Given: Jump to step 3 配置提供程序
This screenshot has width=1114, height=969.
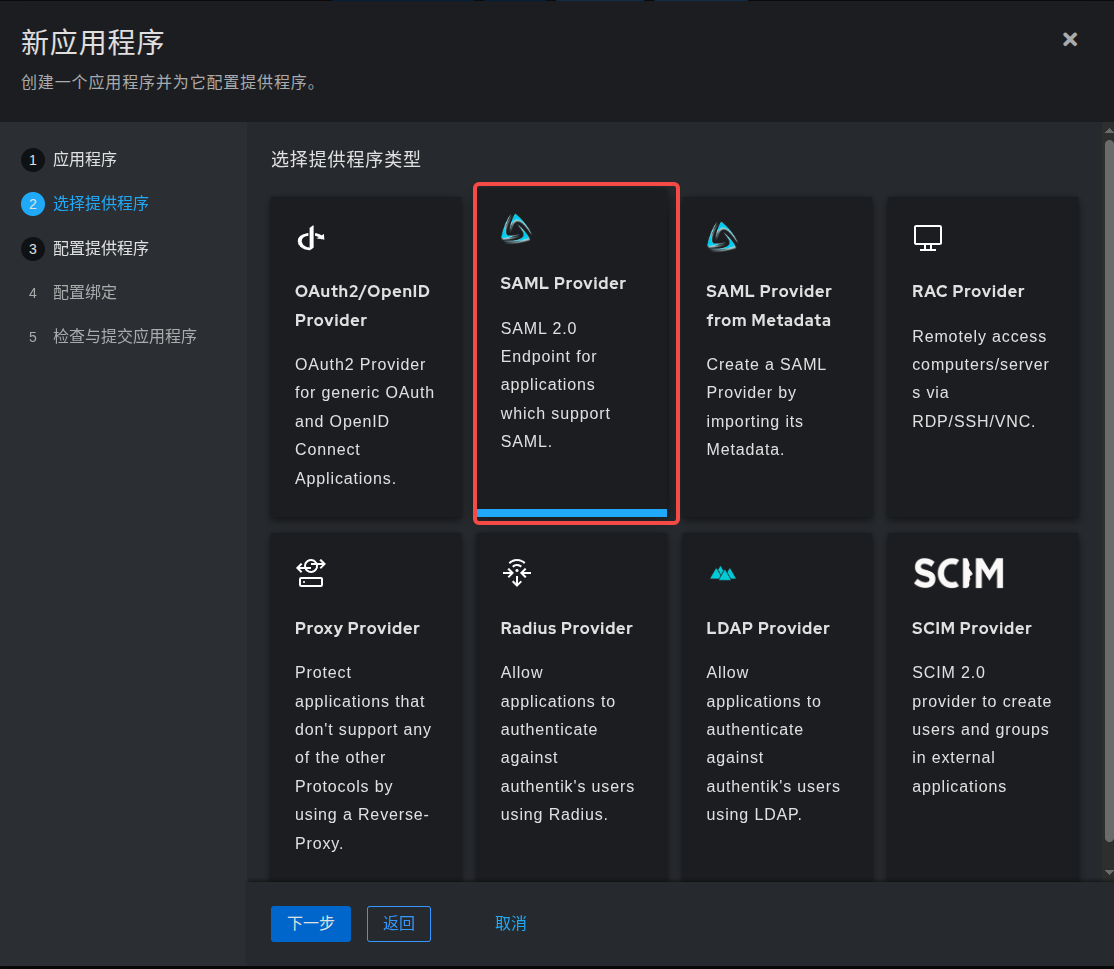Looking at the screenshot, I should pyautogui.click(x=85, y=249).
